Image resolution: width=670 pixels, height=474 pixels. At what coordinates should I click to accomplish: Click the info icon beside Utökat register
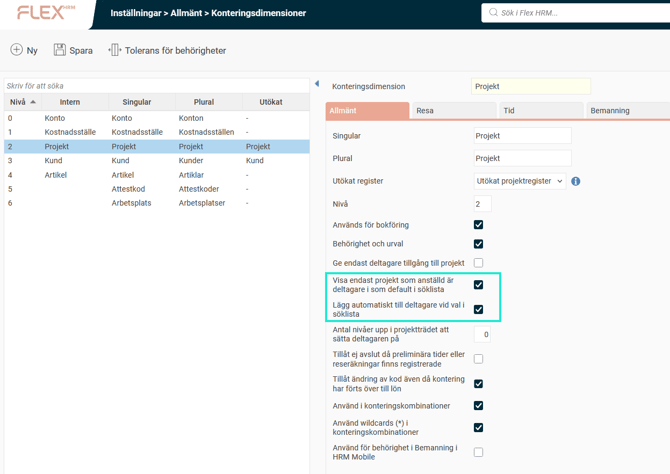coord(575,181)
